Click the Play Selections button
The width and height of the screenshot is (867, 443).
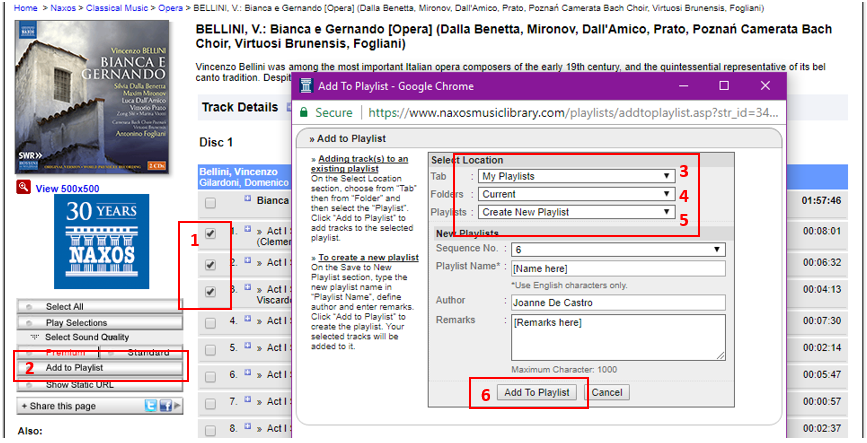tap(100, 322)
